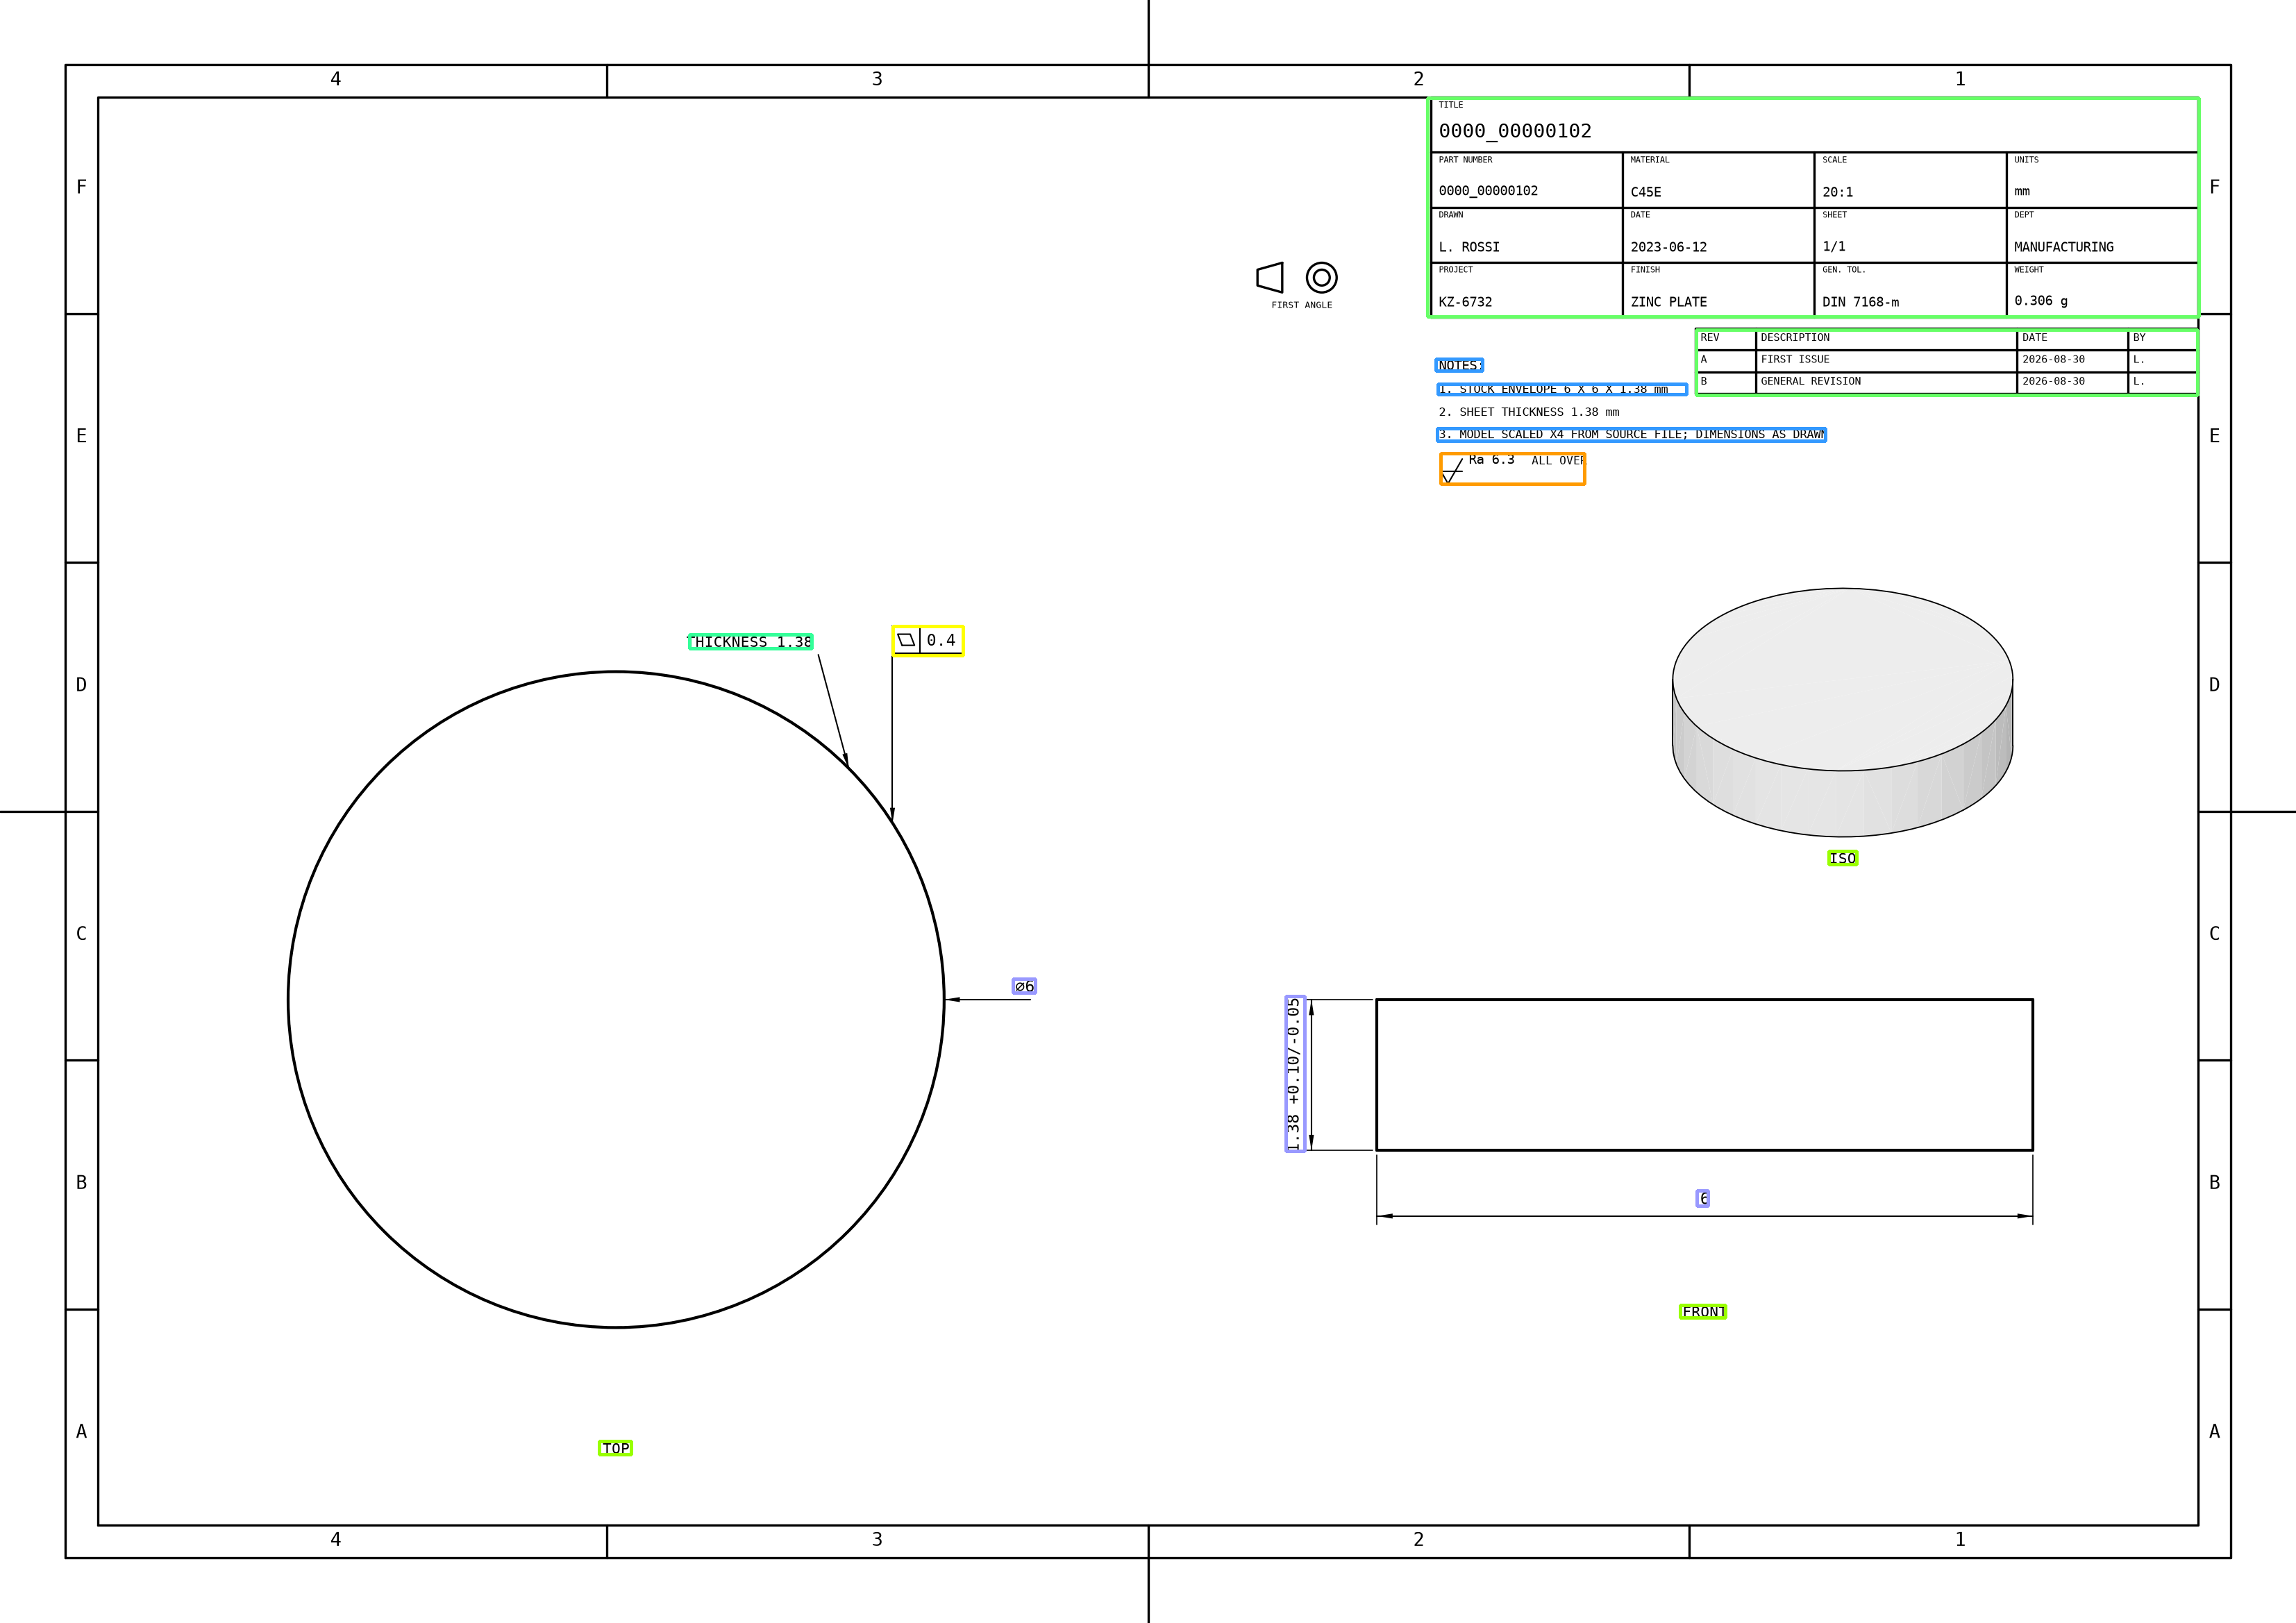Click the FRONT view label
This screenshot has height=1623, width=2296.
1703,1312
